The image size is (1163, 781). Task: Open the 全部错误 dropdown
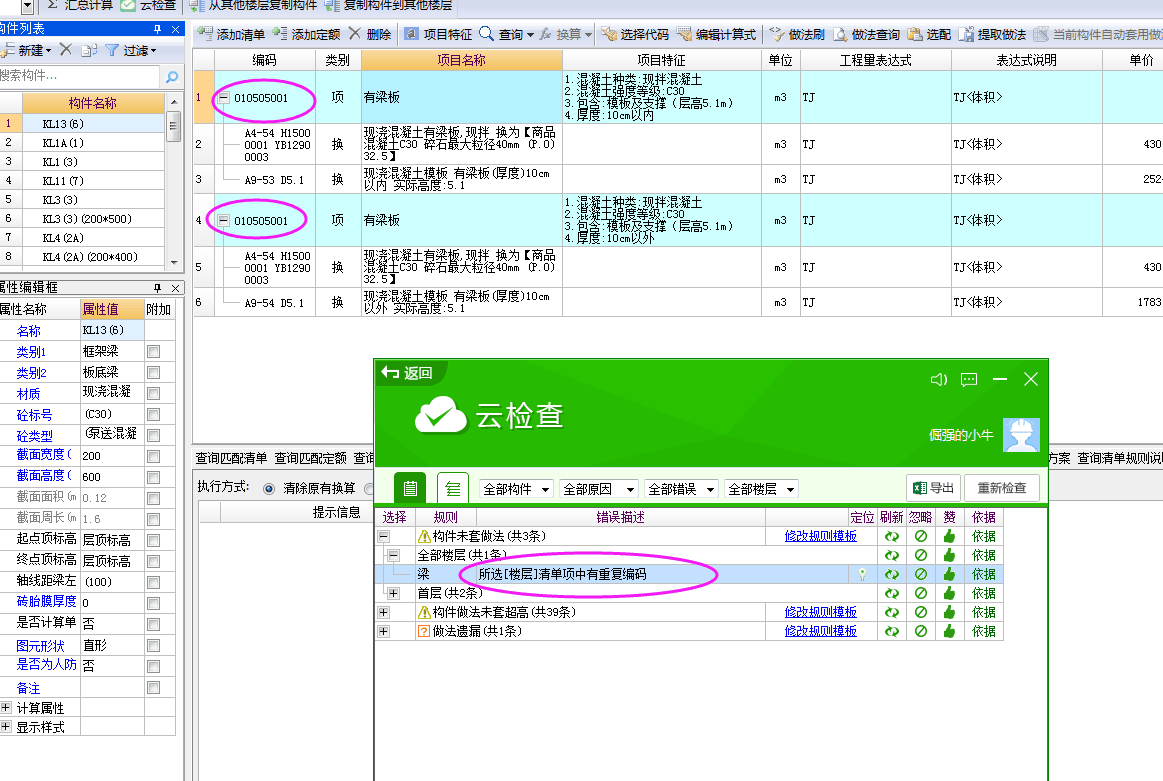click(x=681, y=489)
